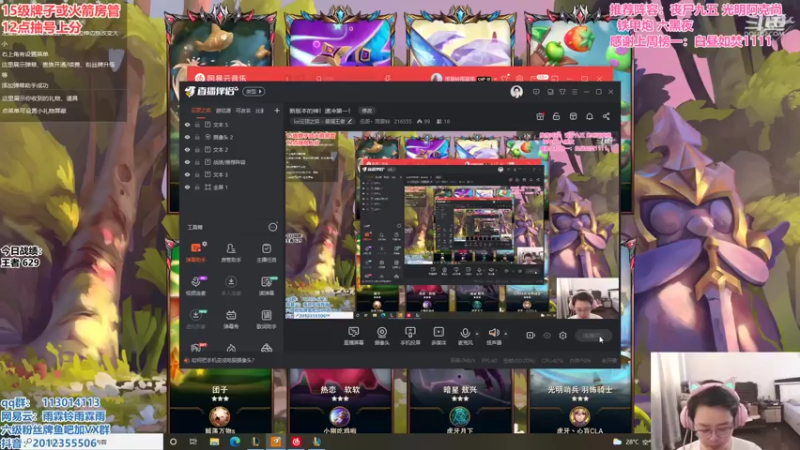The width and height of the screenshot is (800, 450).
Task: Hide the 摄像头 2 source layer
Action: (x=187, y=137)
